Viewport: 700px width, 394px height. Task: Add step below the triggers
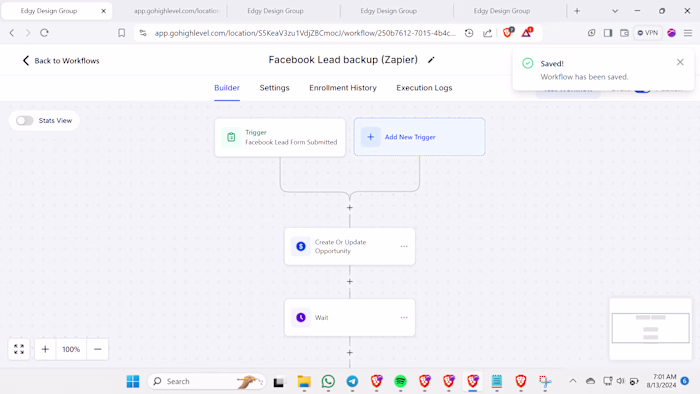(350, 207)
